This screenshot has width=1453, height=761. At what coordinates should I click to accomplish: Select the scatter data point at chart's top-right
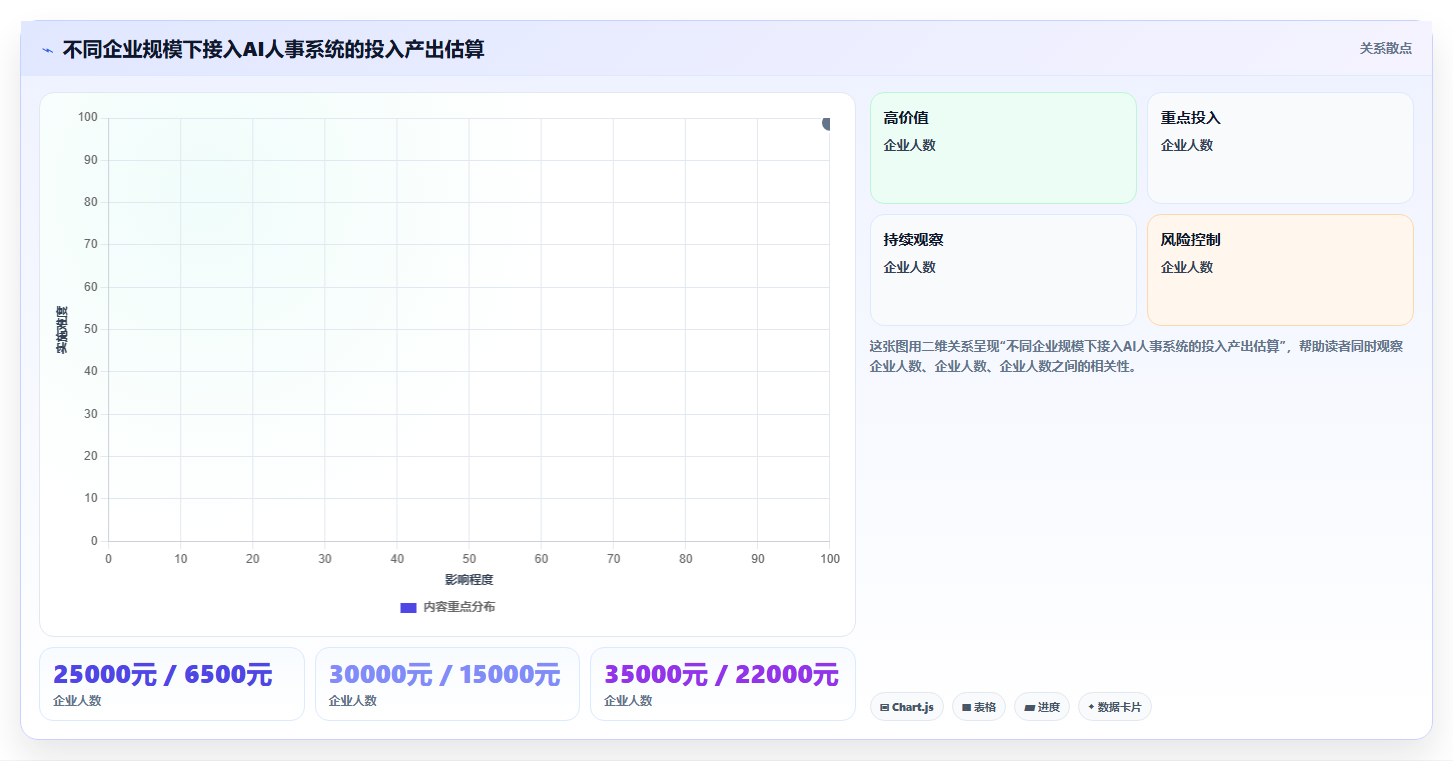click(x=828, y=123)
